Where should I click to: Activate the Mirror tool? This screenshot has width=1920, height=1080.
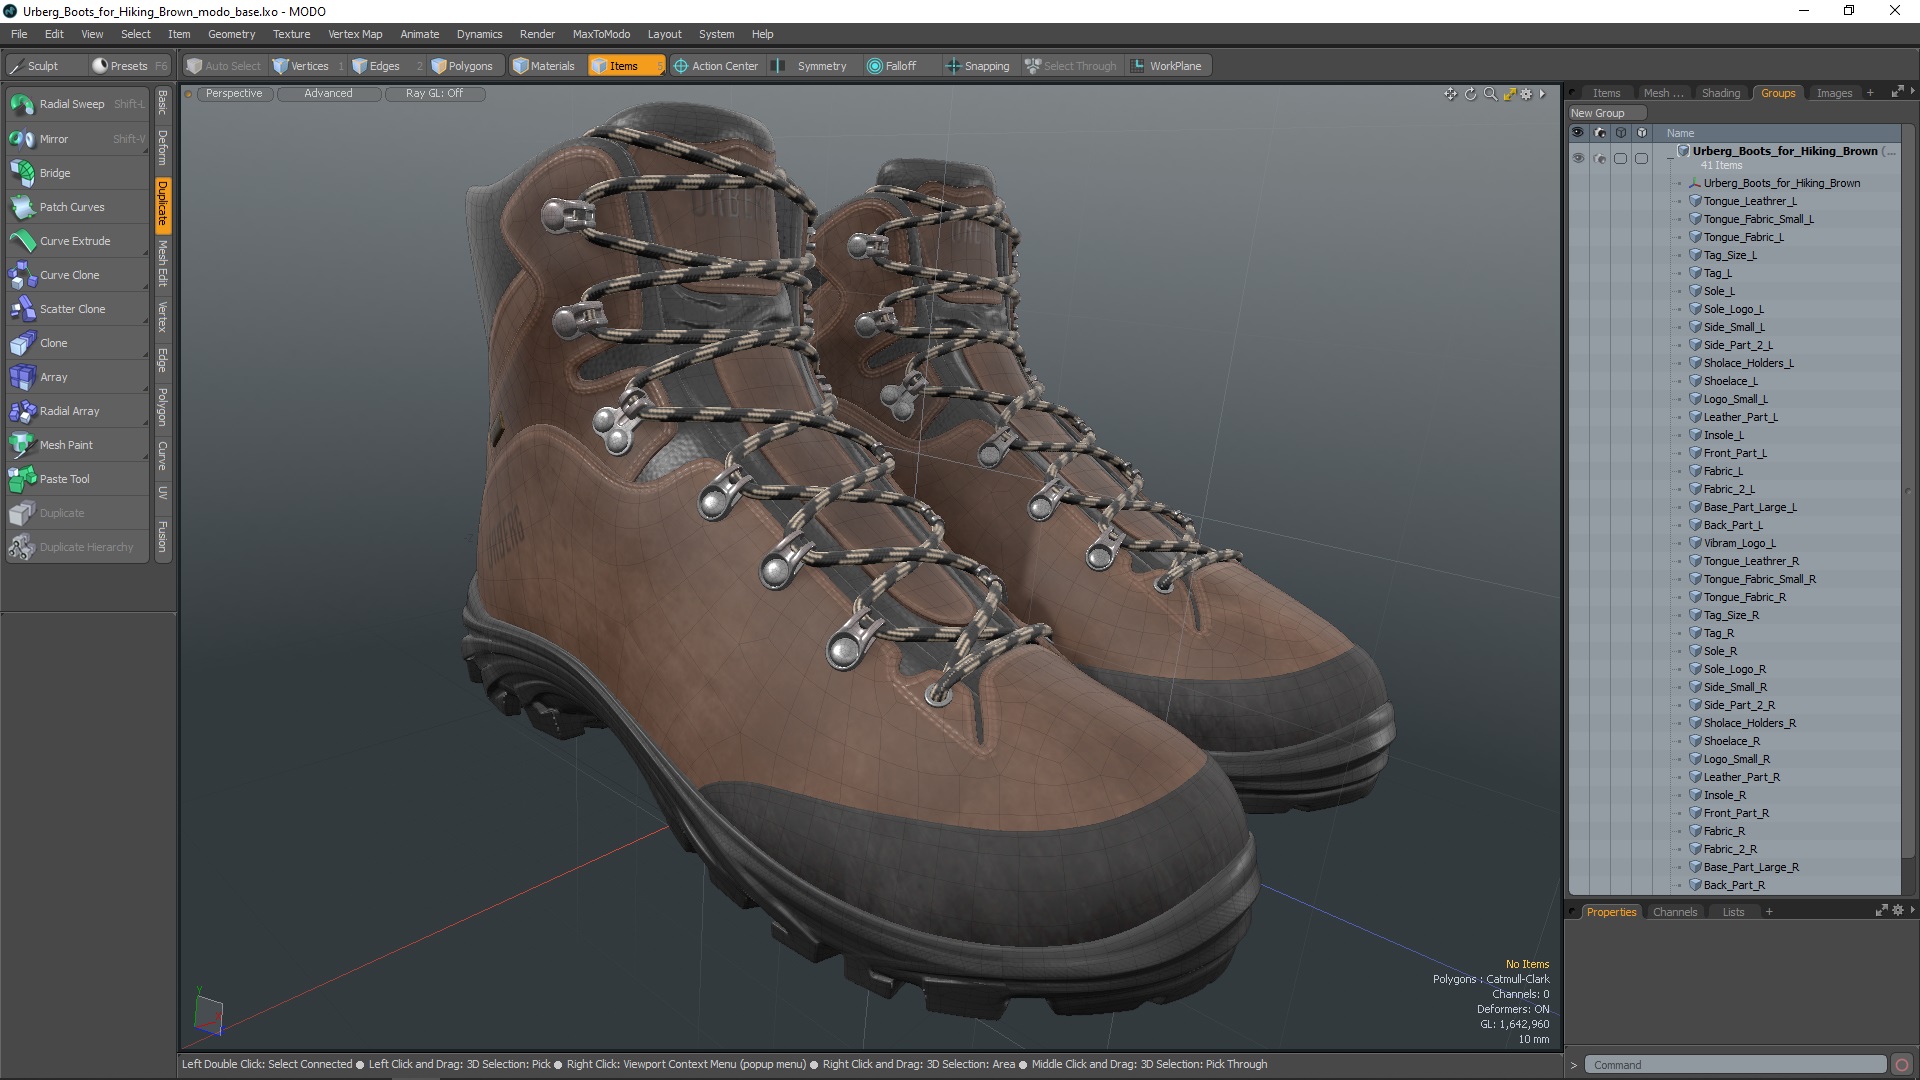(77, 139)
